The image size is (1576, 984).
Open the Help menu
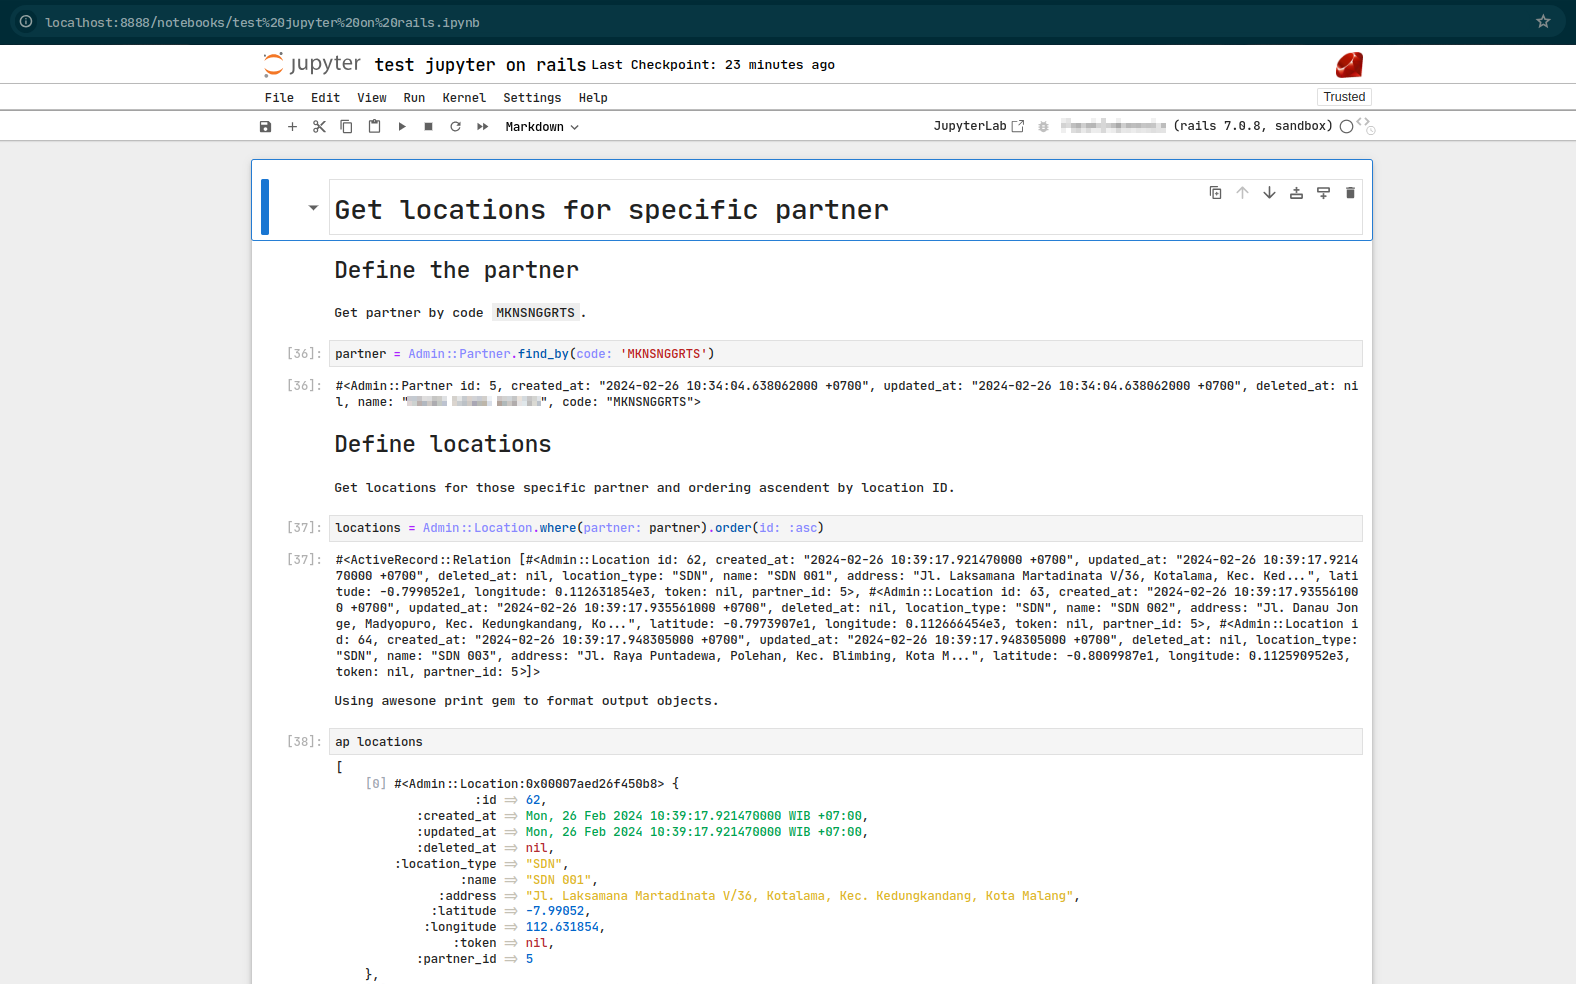593,98
